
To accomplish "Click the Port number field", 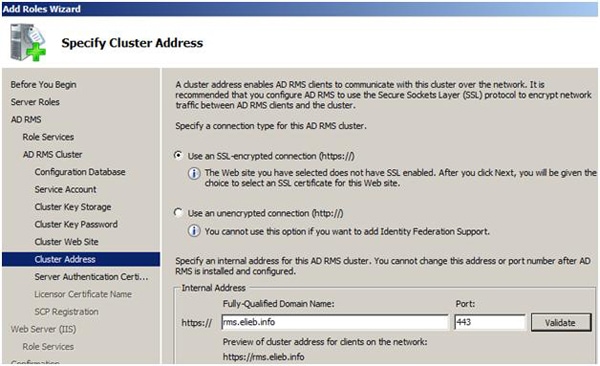I will [x=489, y=322].
